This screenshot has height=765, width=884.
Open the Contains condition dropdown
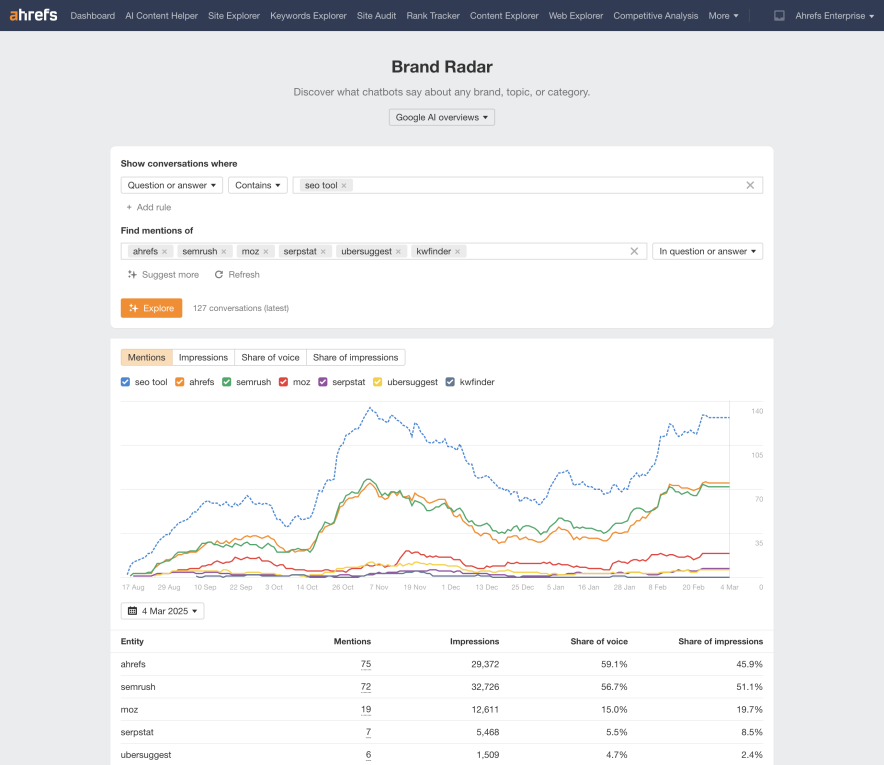[x=258, y=185]
